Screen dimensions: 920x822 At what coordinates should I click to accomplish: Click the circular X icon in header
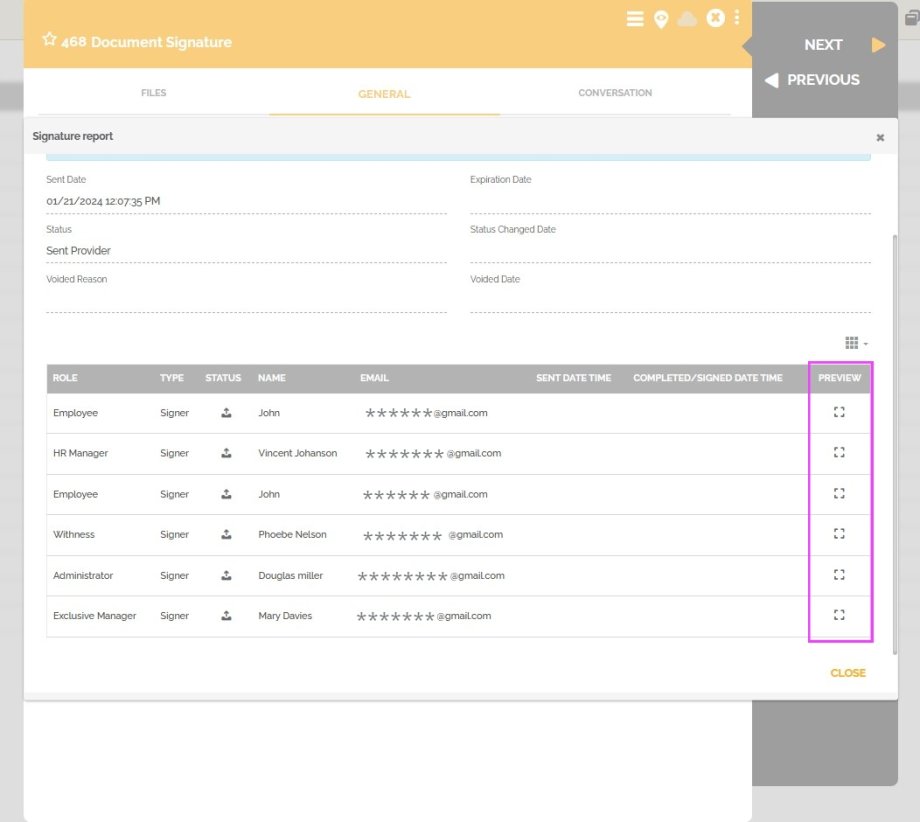713,17
